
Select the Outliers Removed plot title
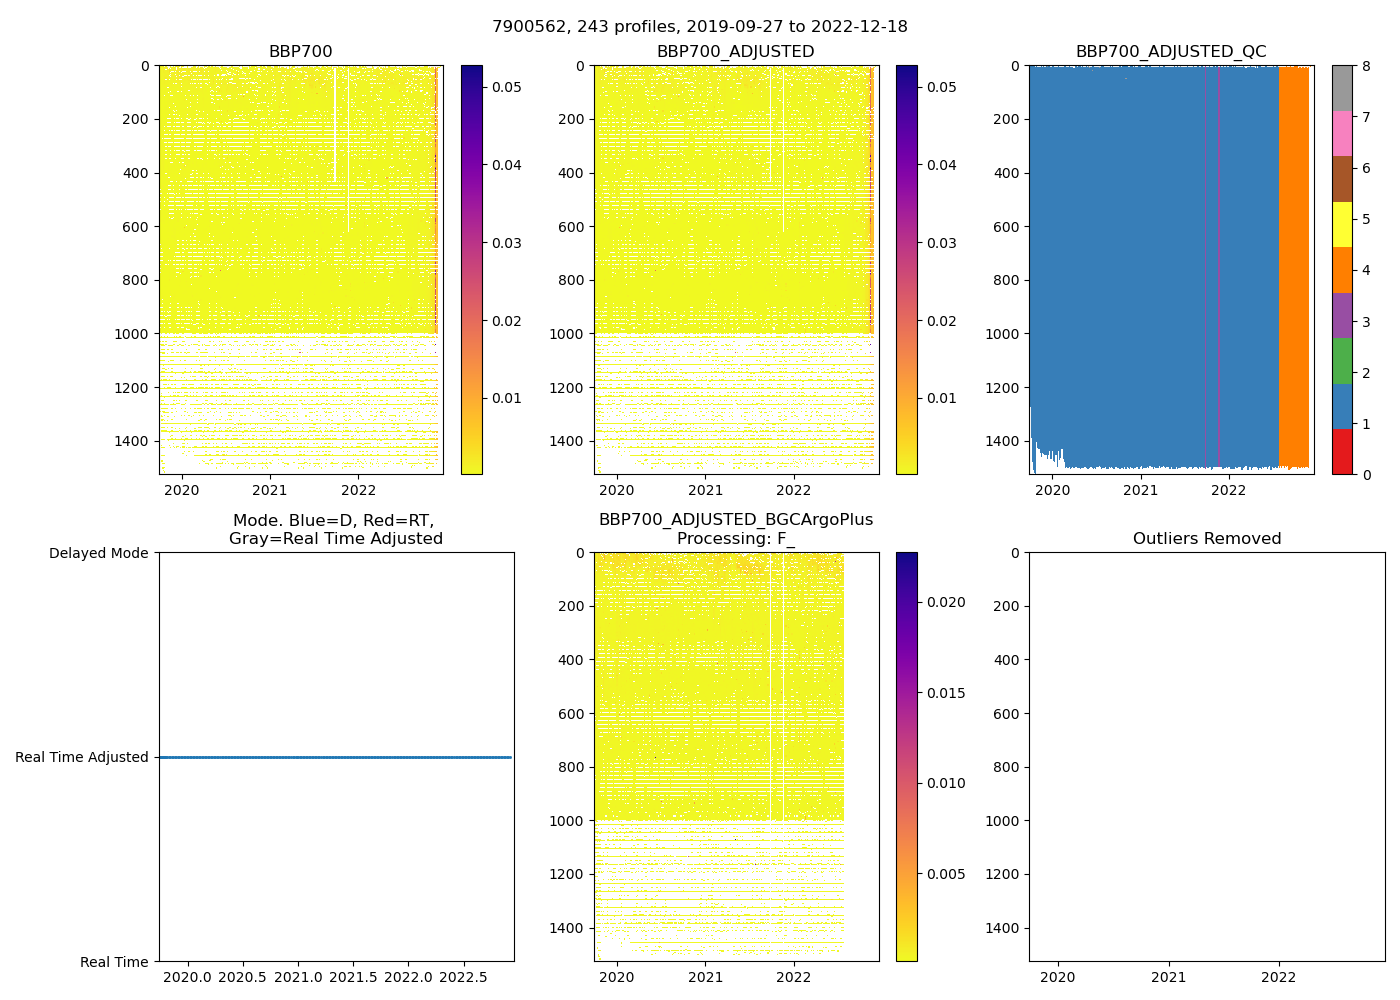tap(1206, 539)
